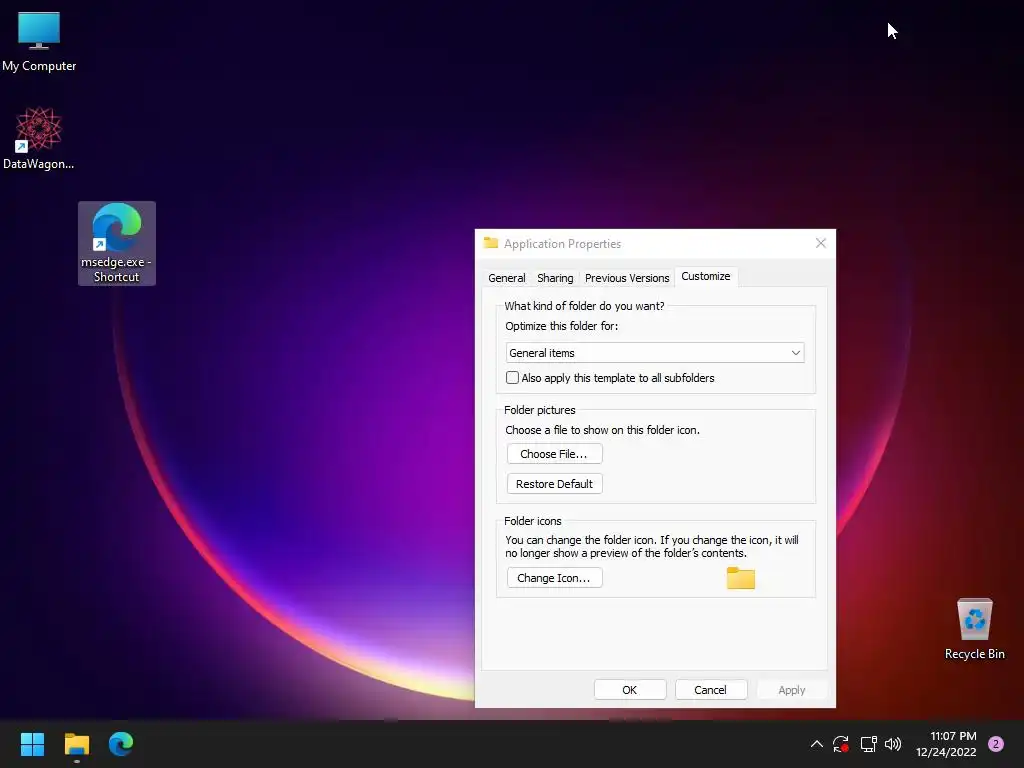Image resolution: width=1024 pixels, height=768 pixels.
Task: Open the My Computer desktop icon
Action: click(x=39, y=41)
